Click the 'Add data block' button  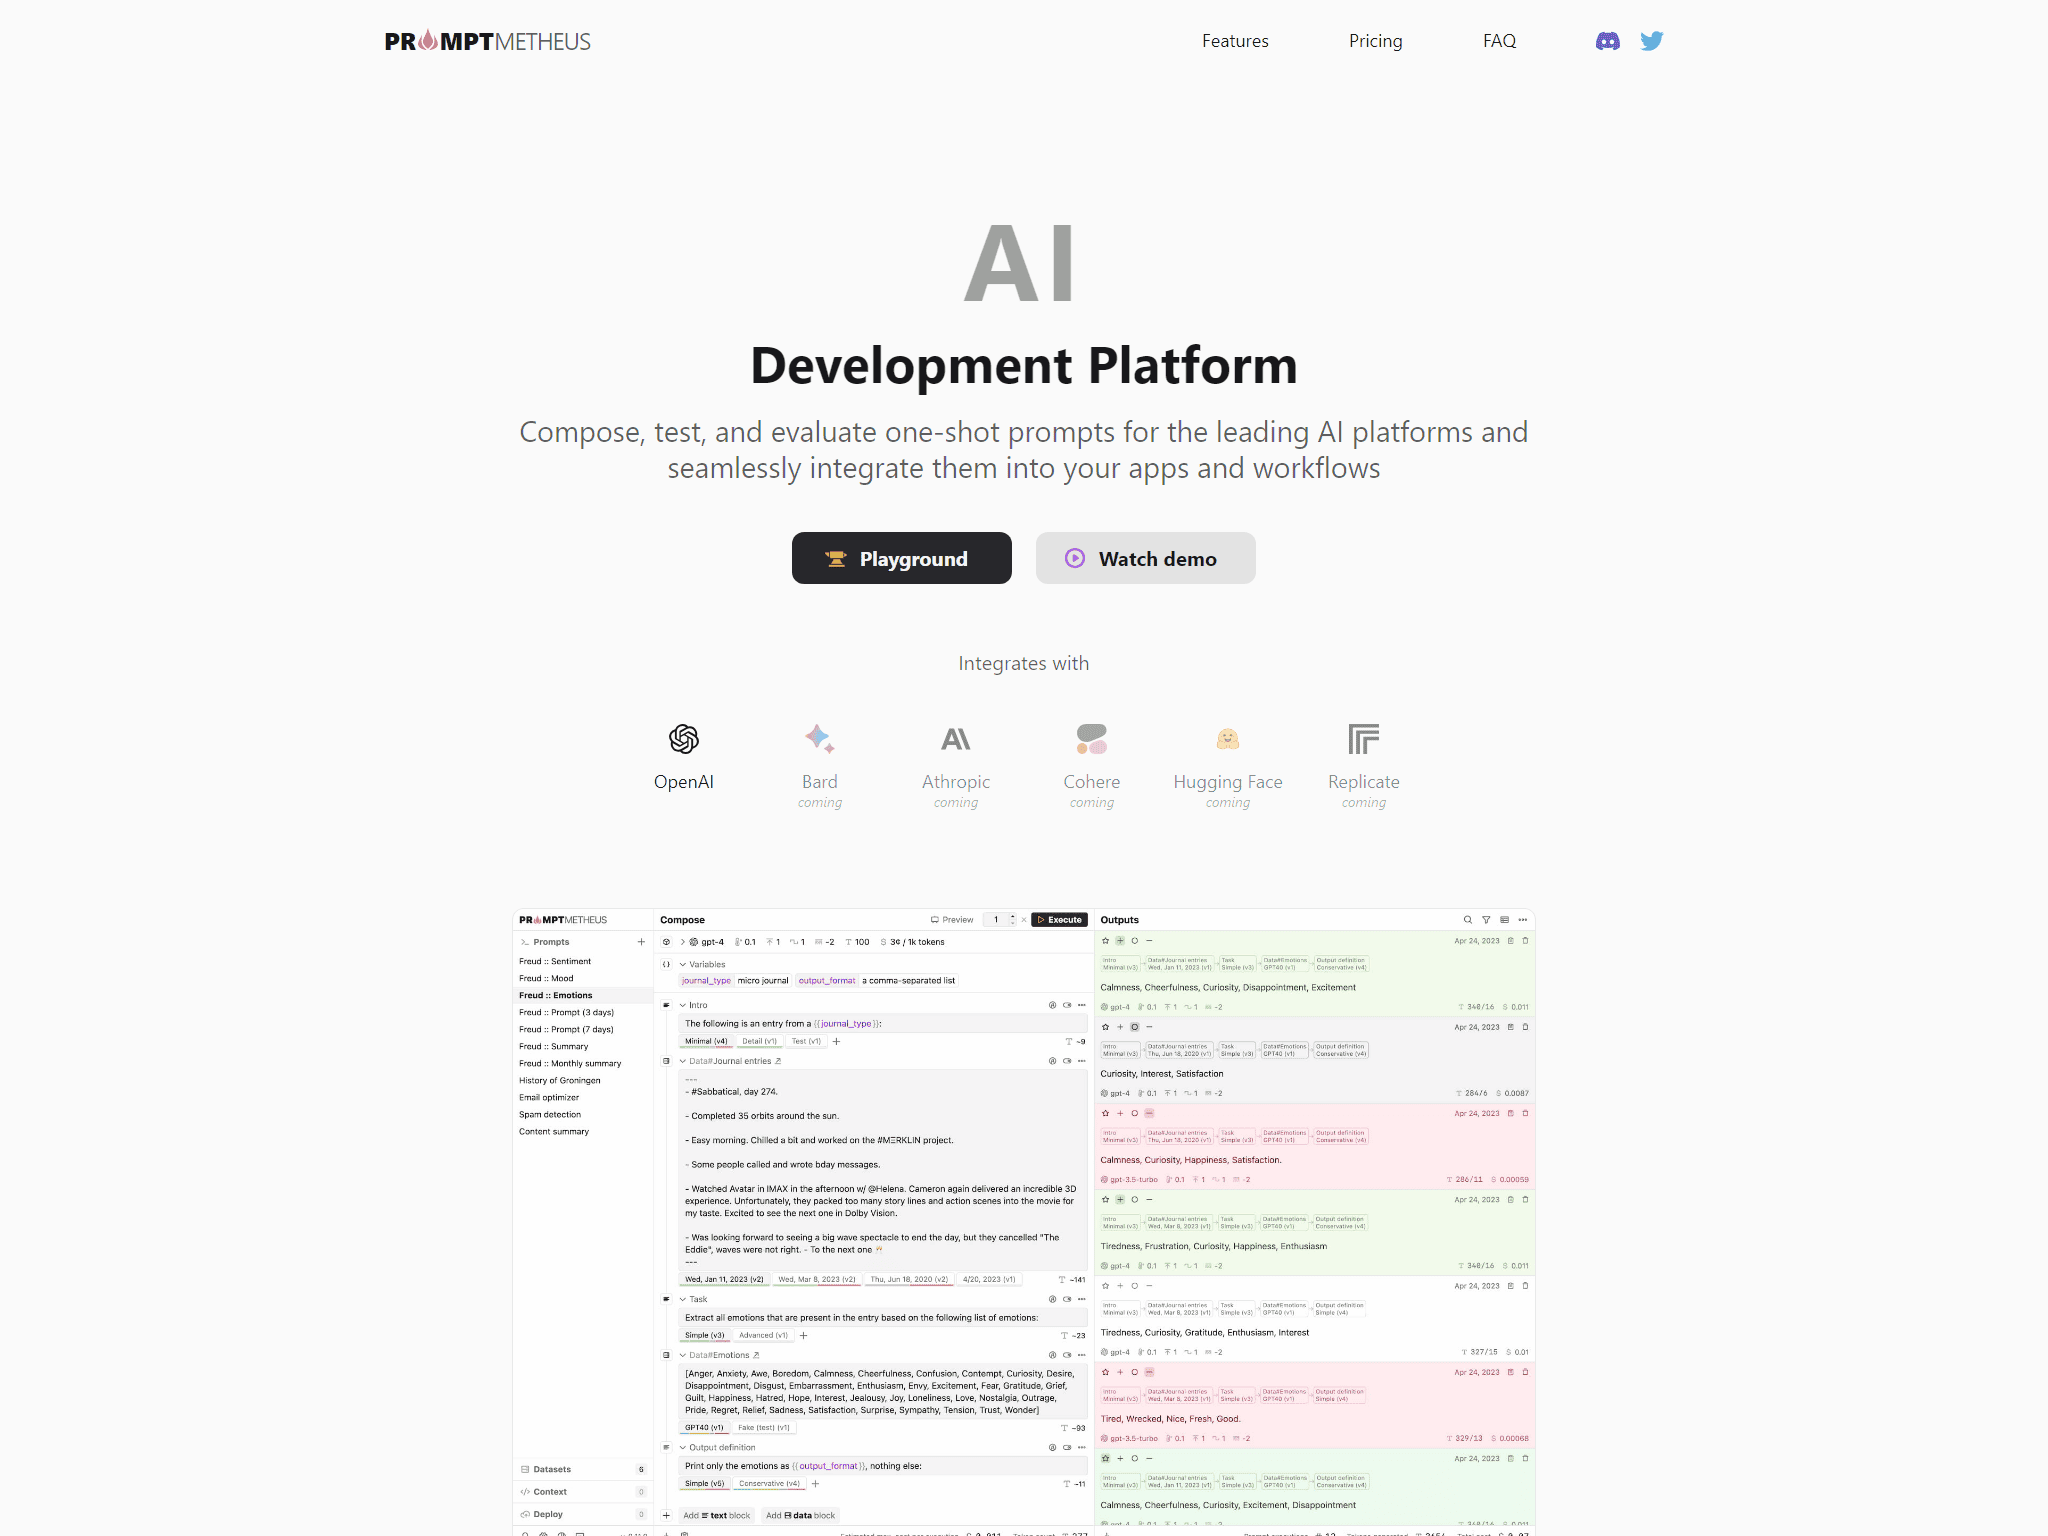pos(800,1515)
